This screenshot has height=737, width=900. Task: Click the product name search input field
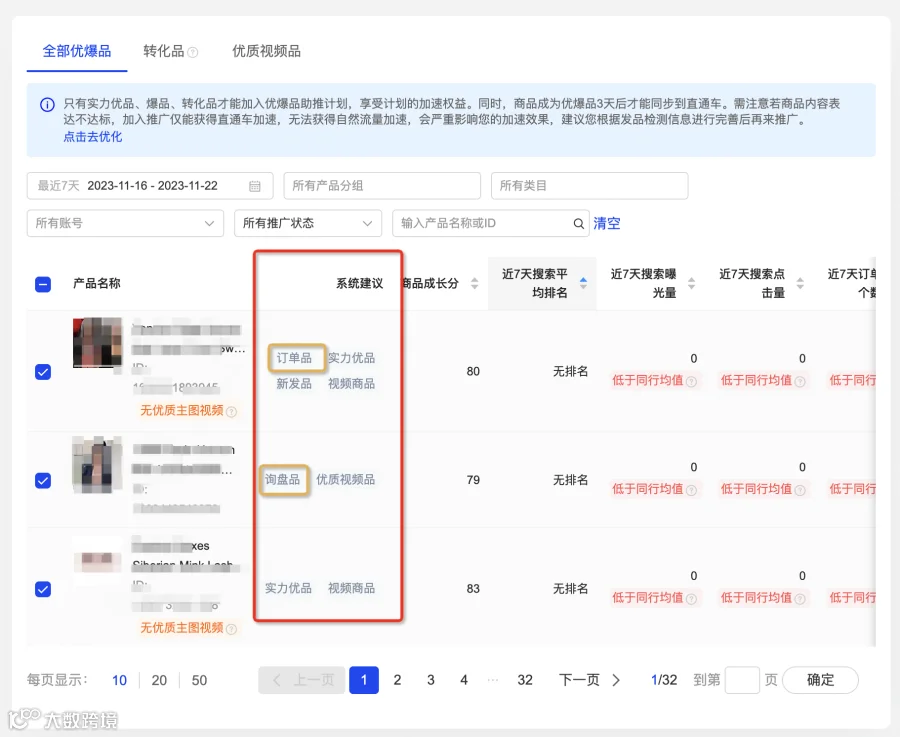(485, 223)
